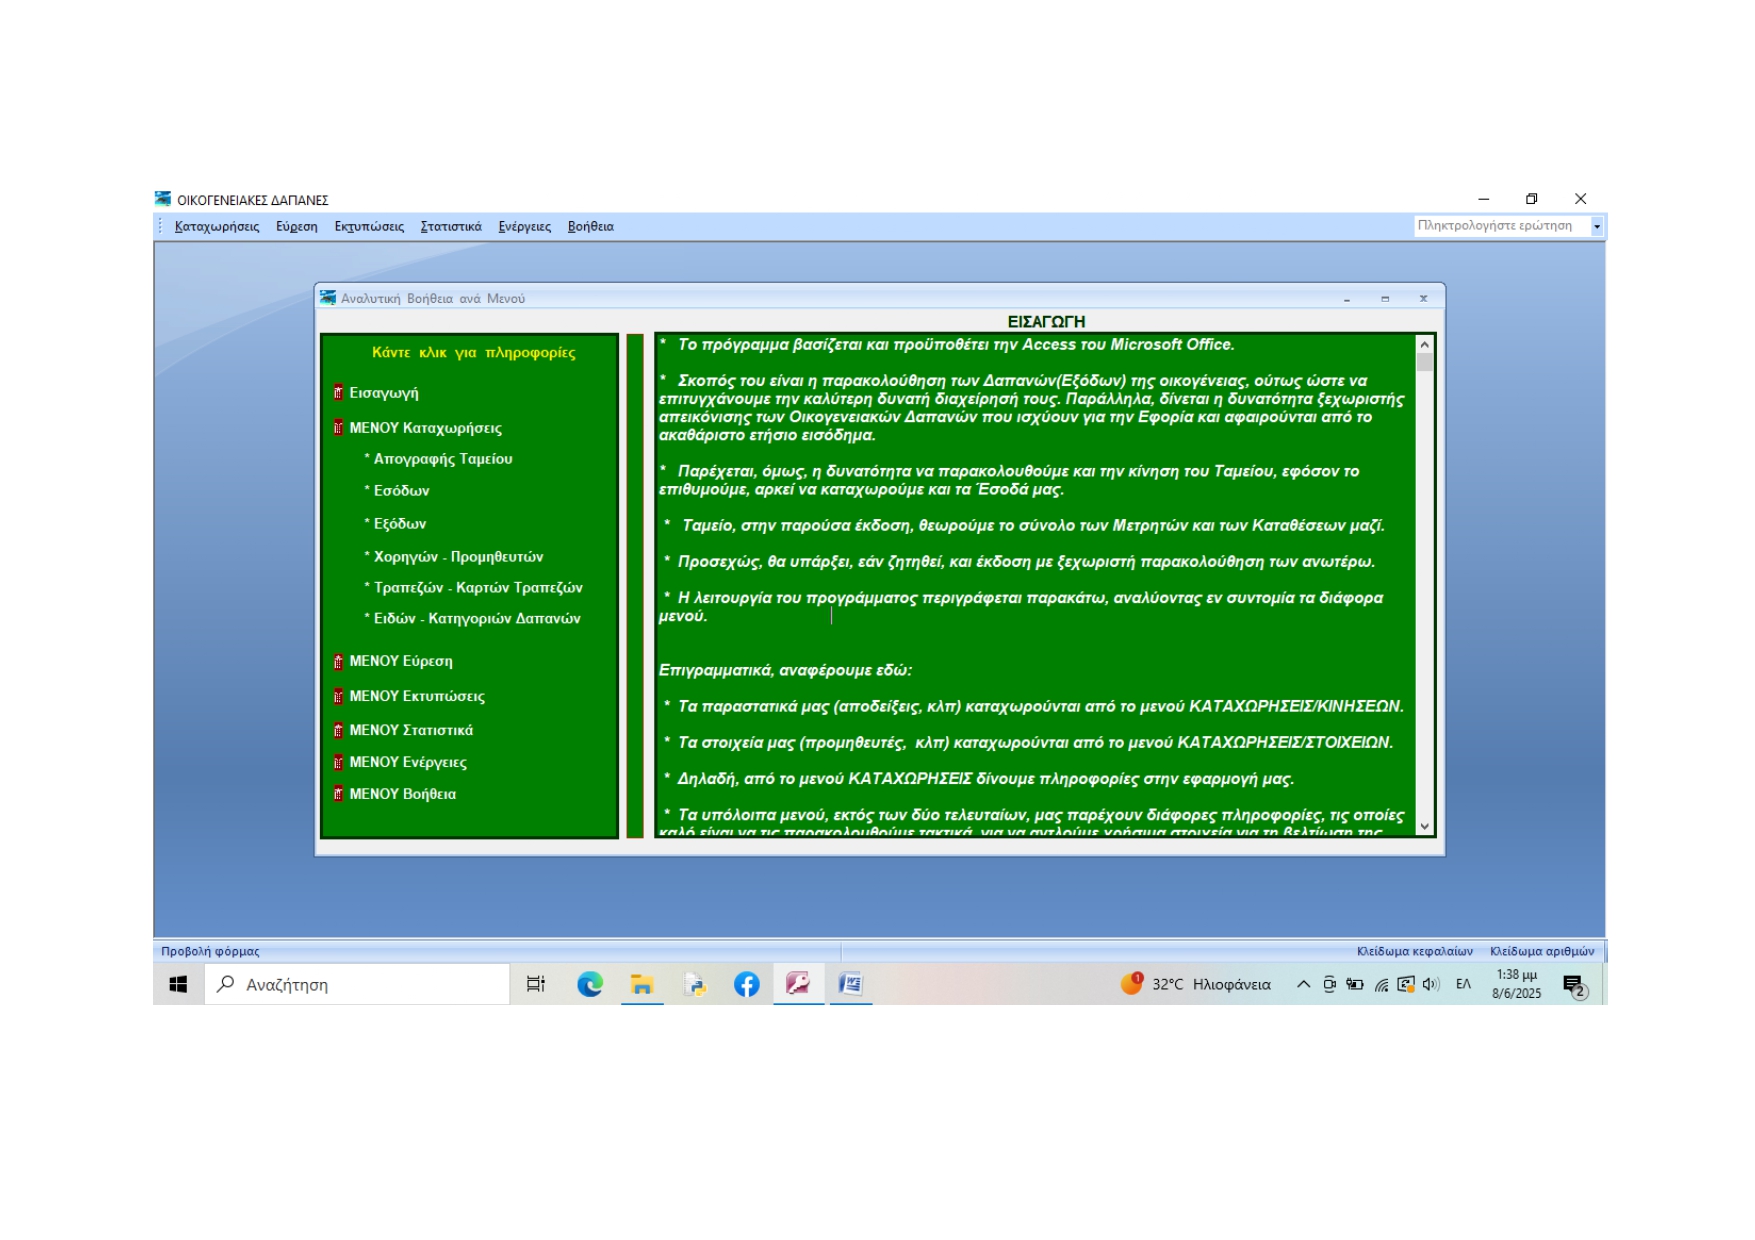Open the Facebook taskbar icon
Screen dimensions: 1755x1240
746,985
